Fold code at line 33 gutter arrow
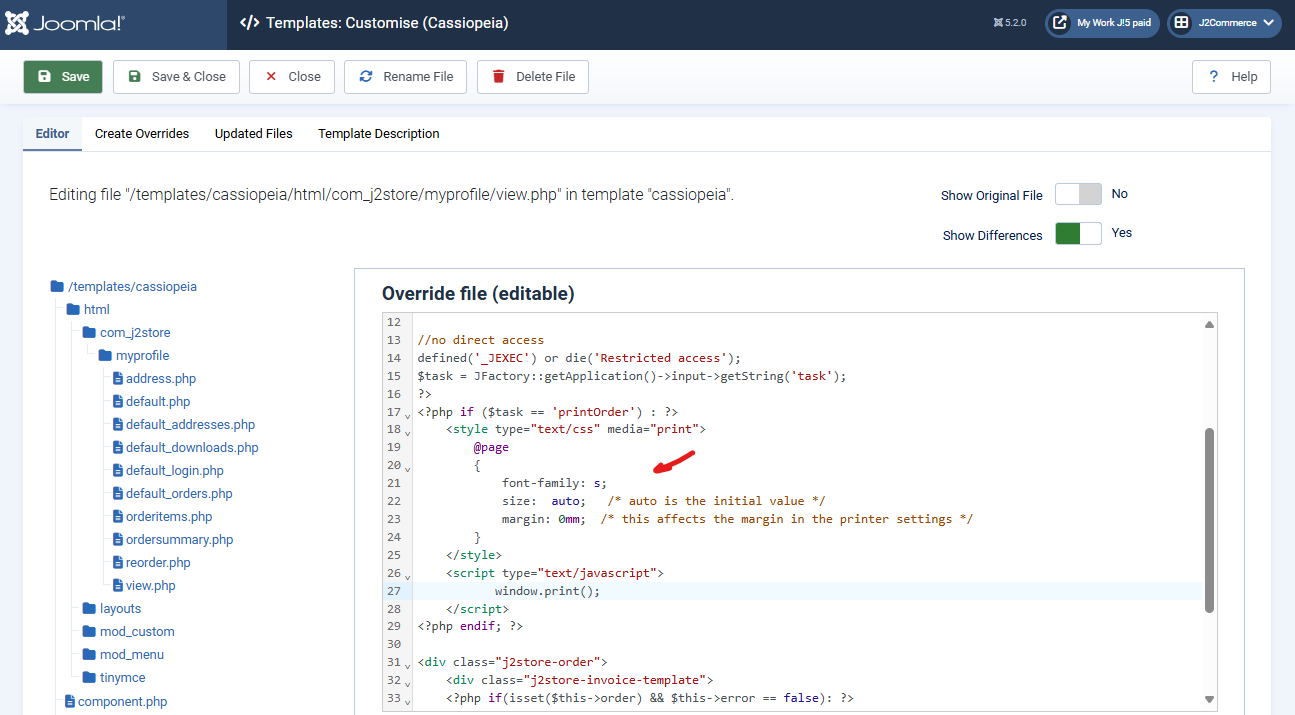This screenshot has width=1295, height=715. (408, 700)
